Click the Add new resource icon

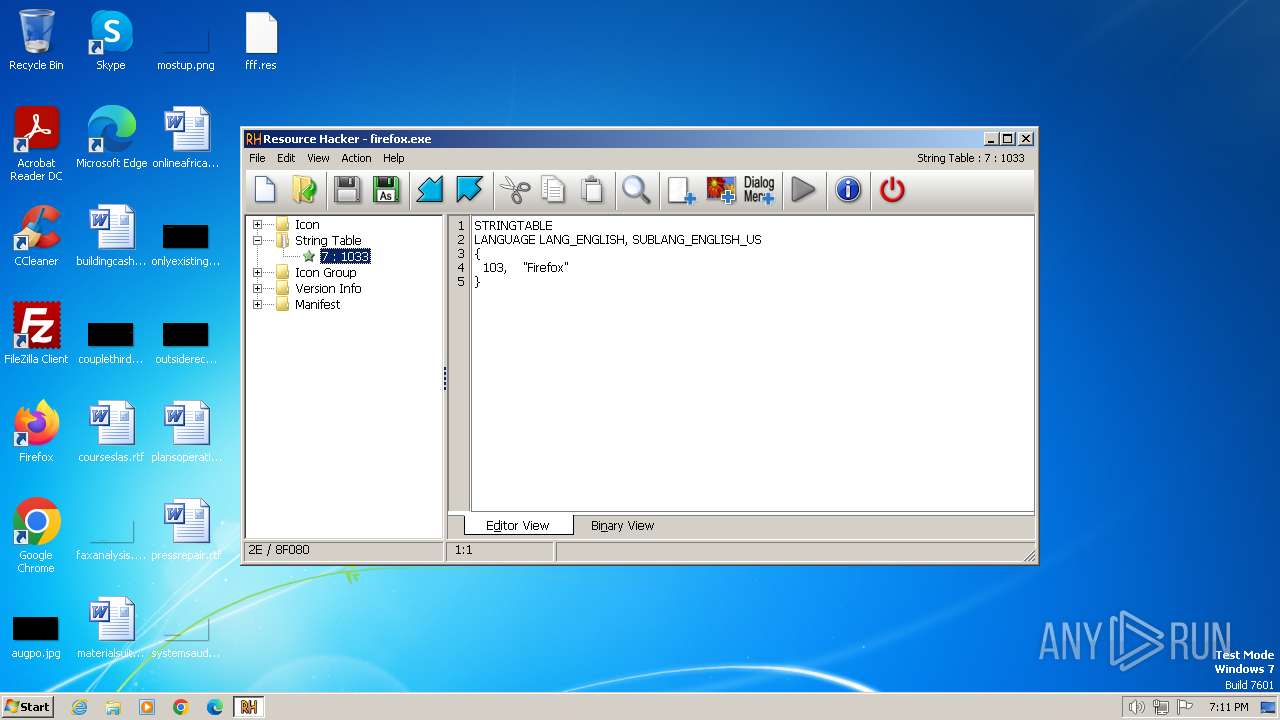click(x=681, y=189)
